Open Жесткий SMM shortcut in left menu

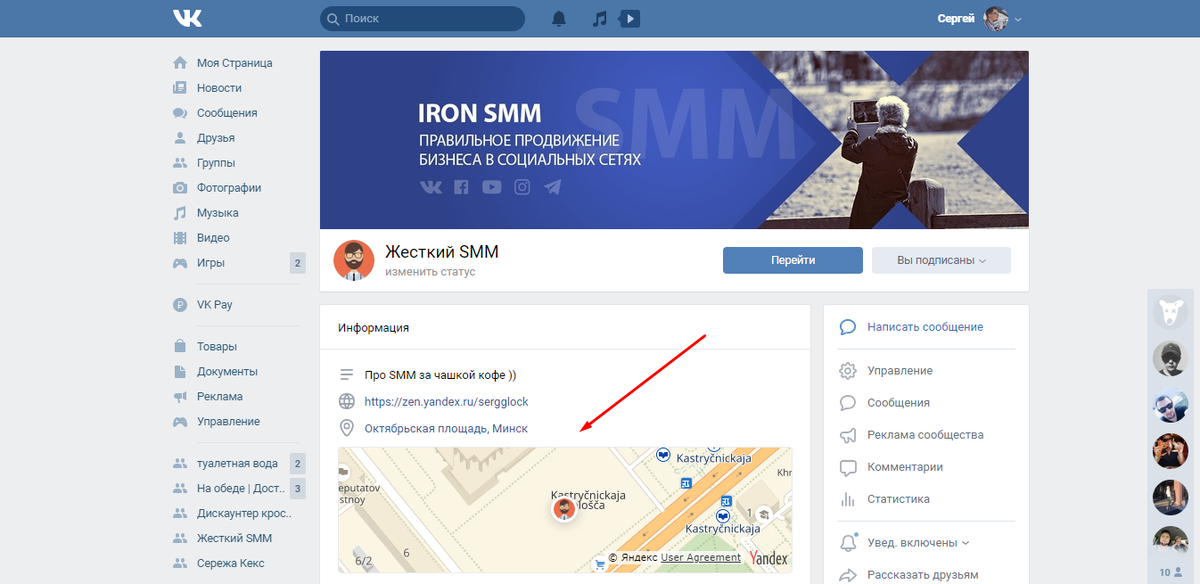pyautogui.click(x=234, y=538)
